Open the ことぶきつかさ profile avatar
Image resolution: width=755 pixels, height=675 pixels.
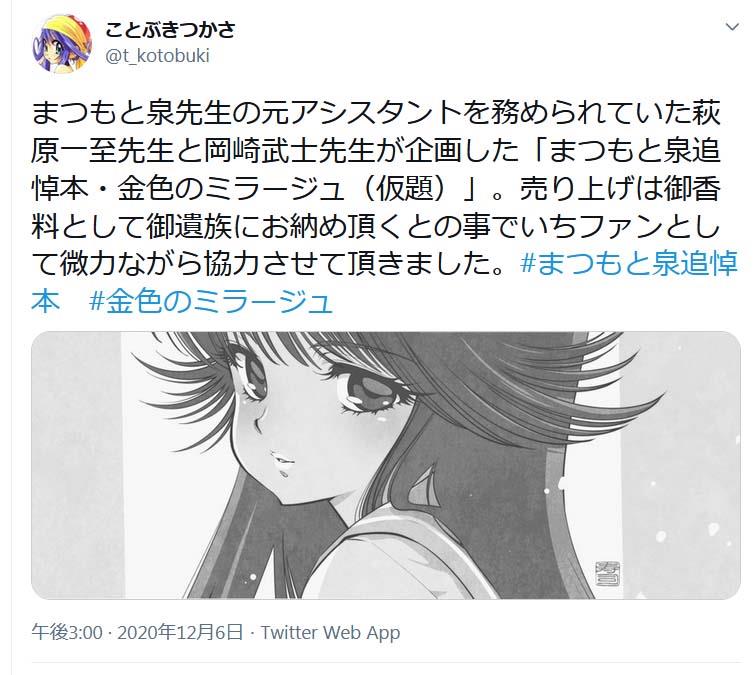[x=62, y=43]
